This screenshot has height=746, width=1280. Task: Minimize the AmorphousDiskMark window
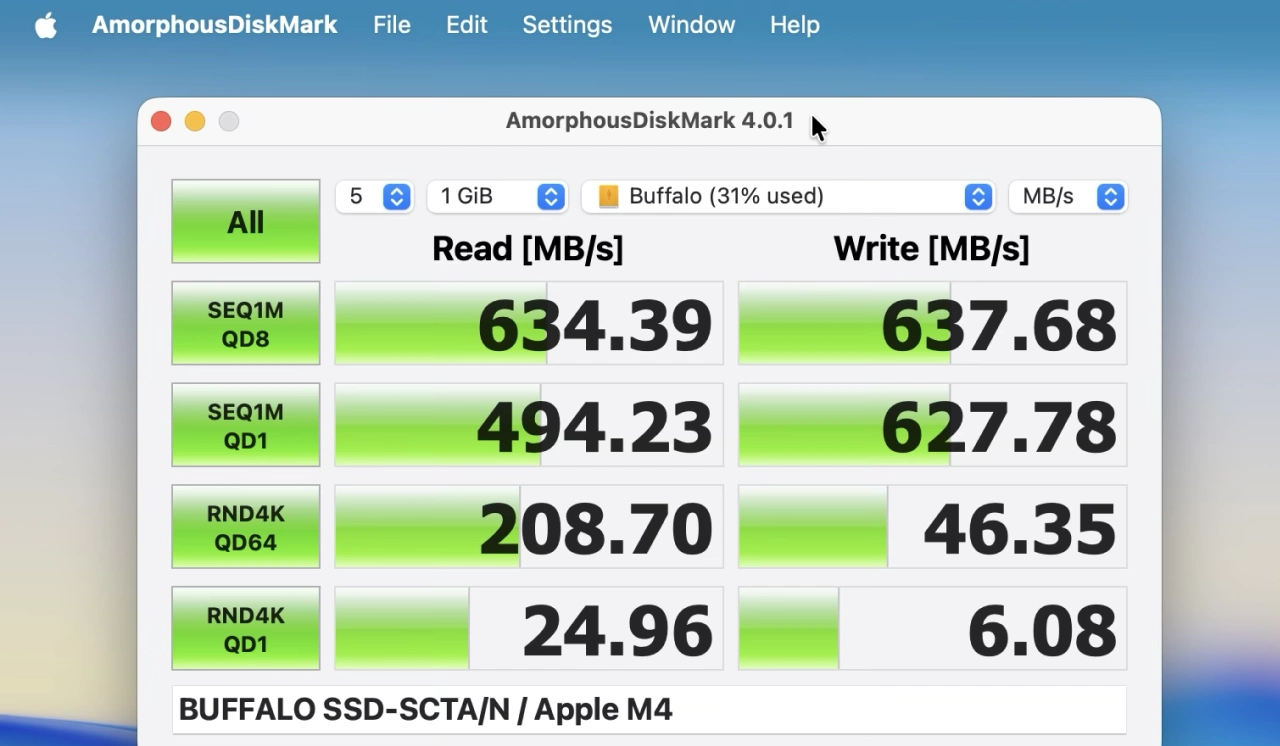coord(195,121)
